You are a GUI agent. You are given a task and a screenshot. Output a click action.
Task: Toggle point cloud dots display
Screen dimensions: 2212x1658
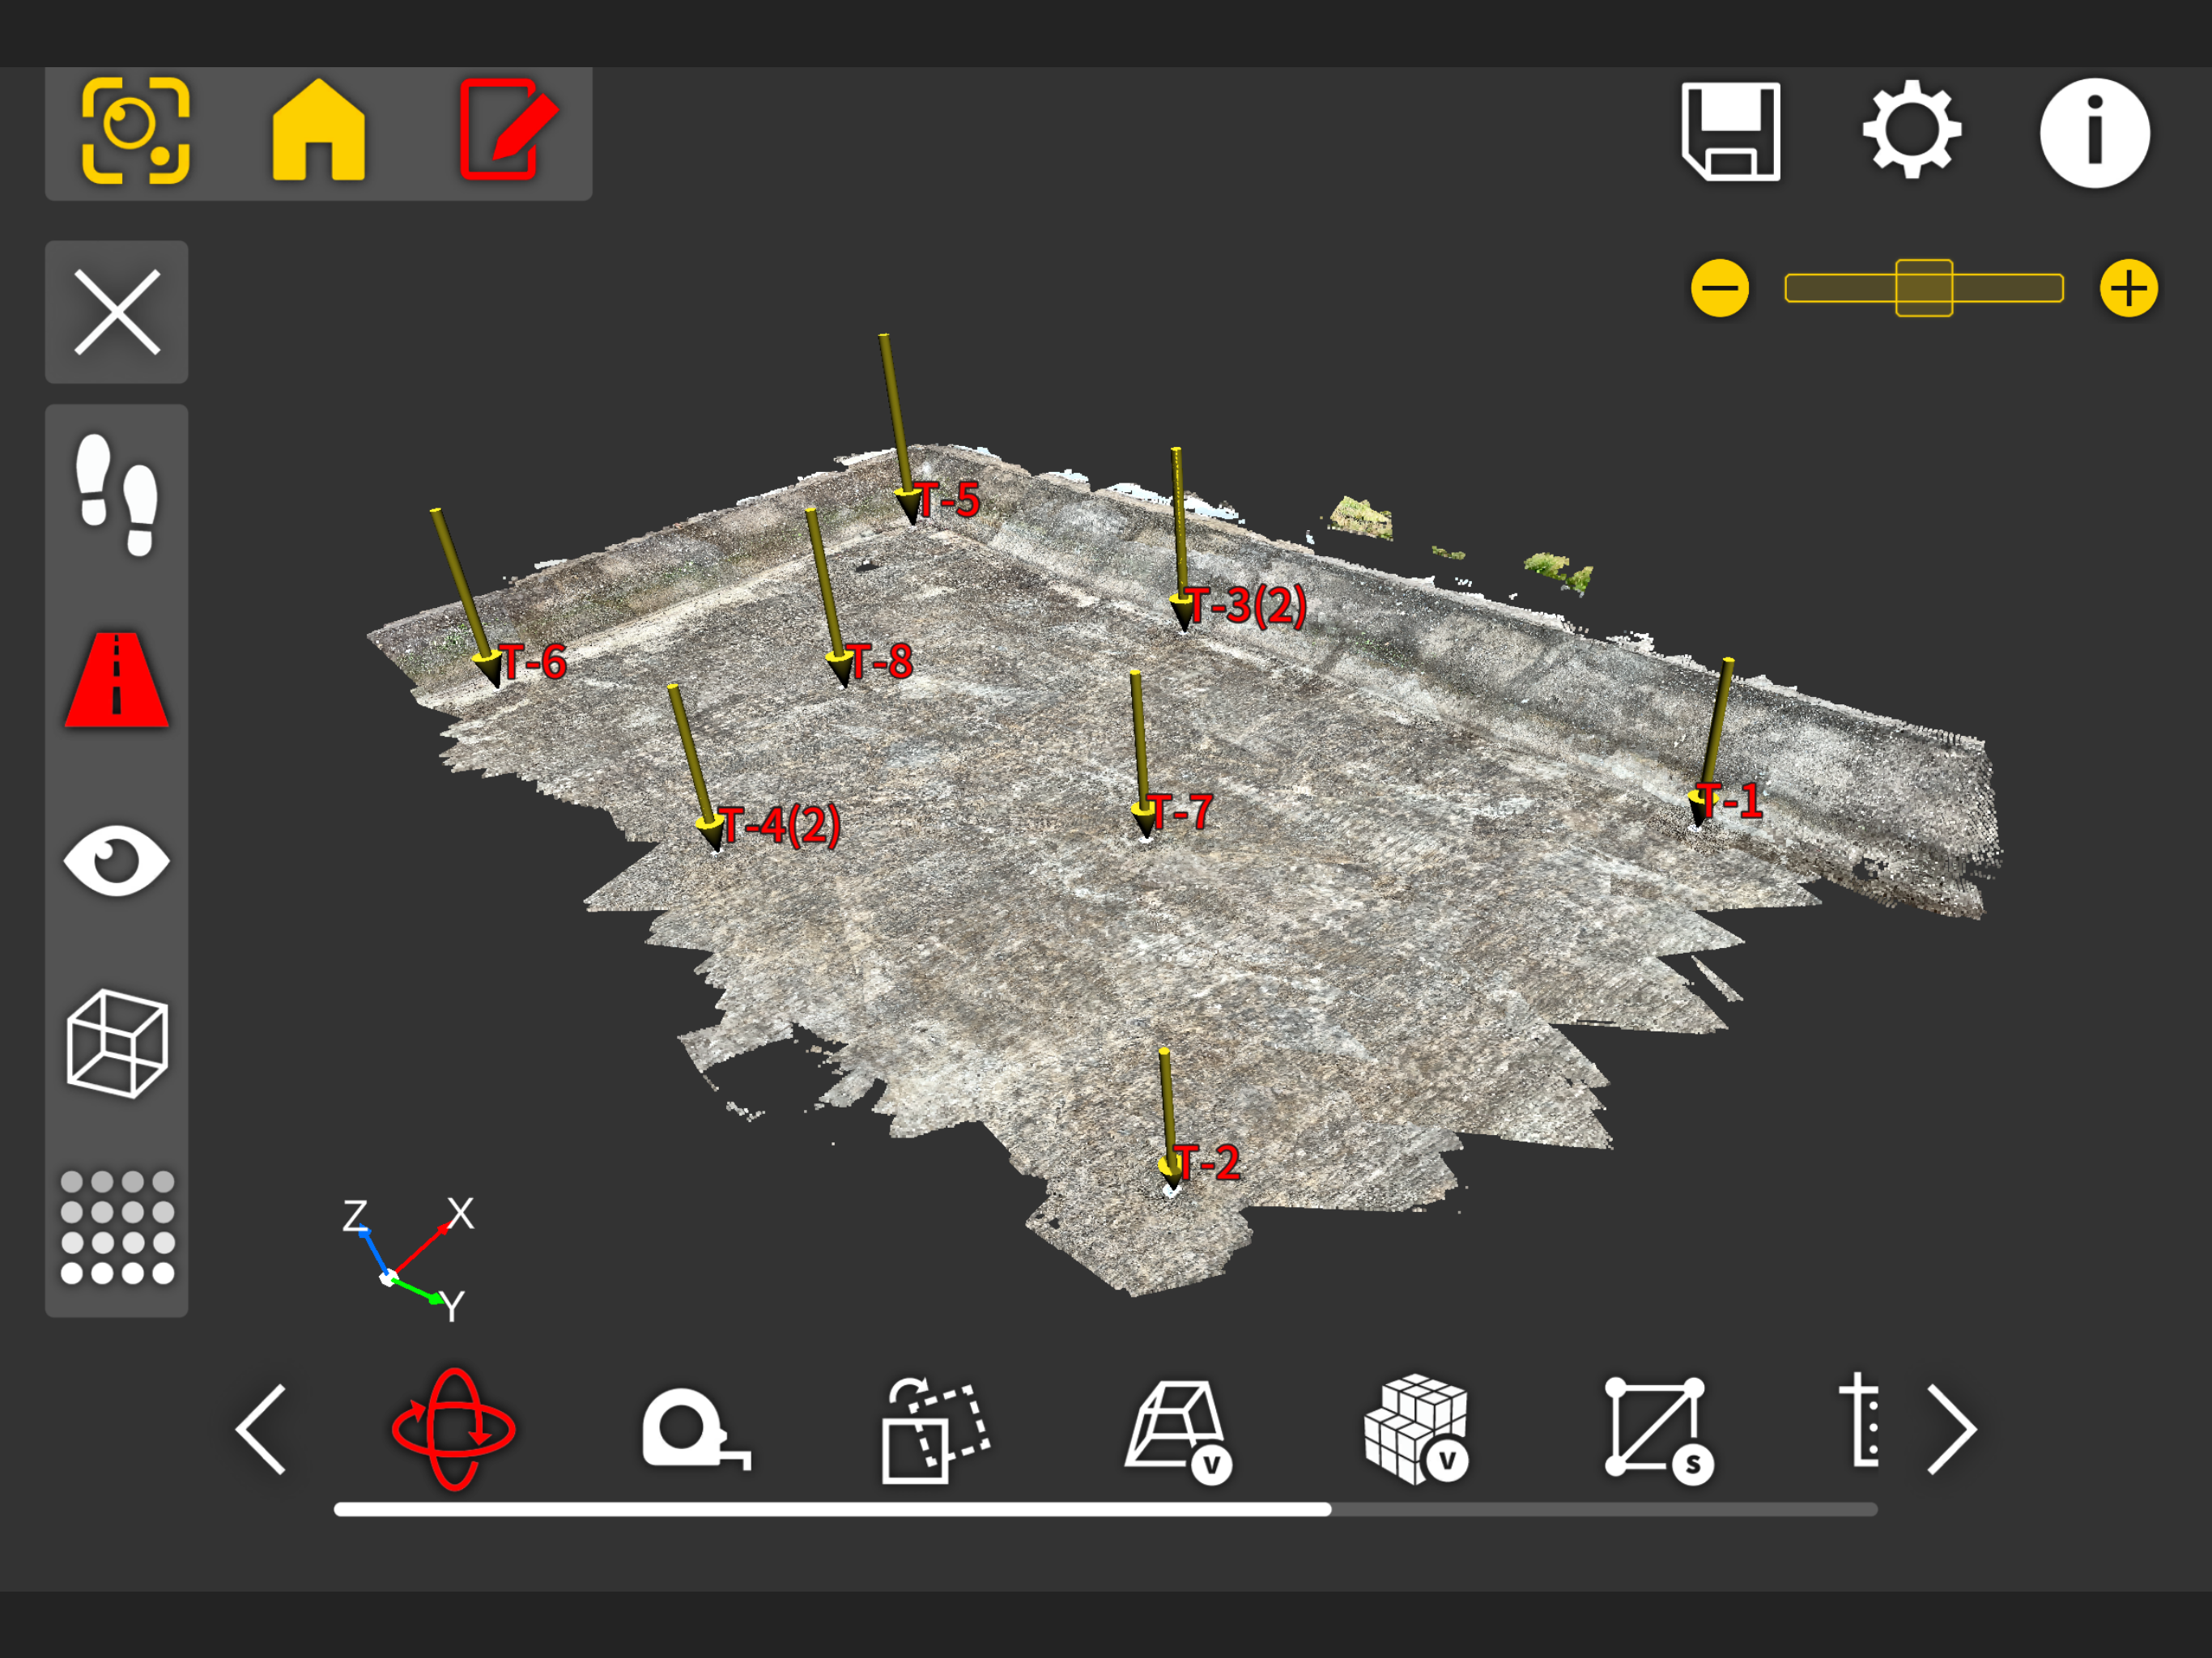point(117,1227)
